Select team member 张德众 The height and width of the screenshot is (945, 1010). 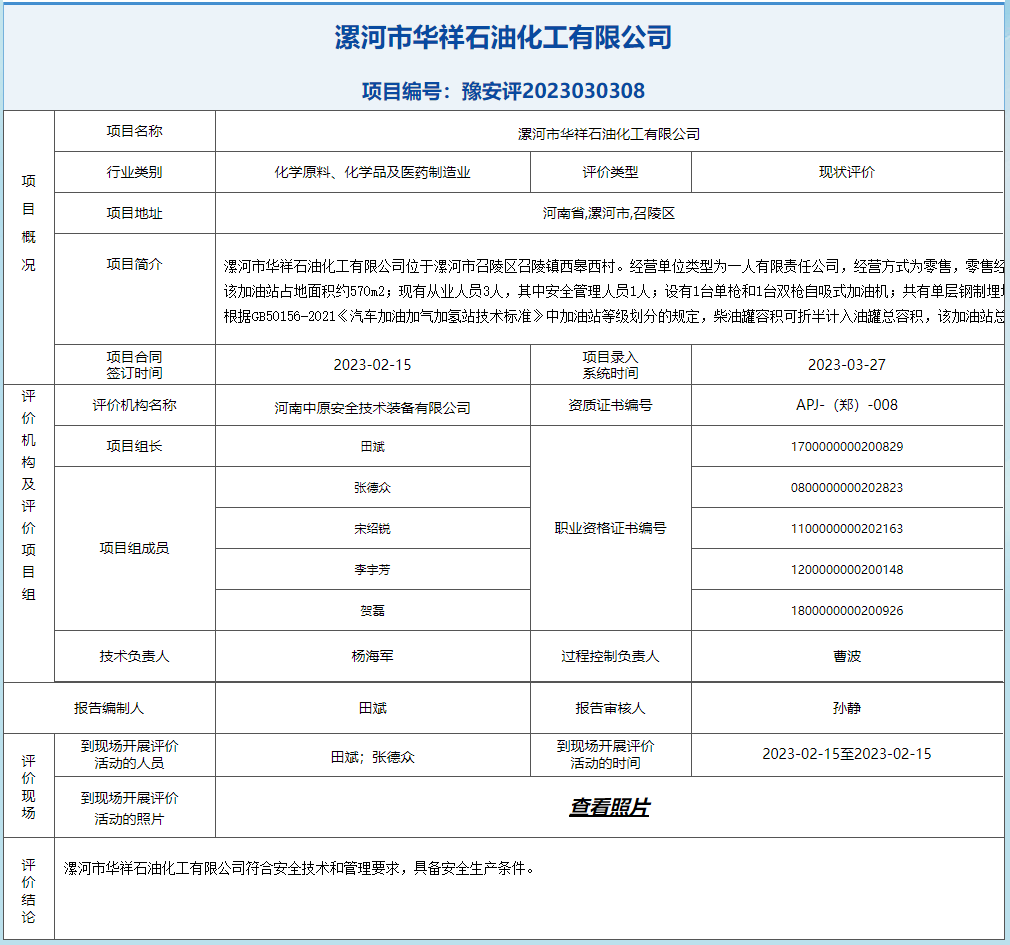pyautogui.click(x=372, y=488)
